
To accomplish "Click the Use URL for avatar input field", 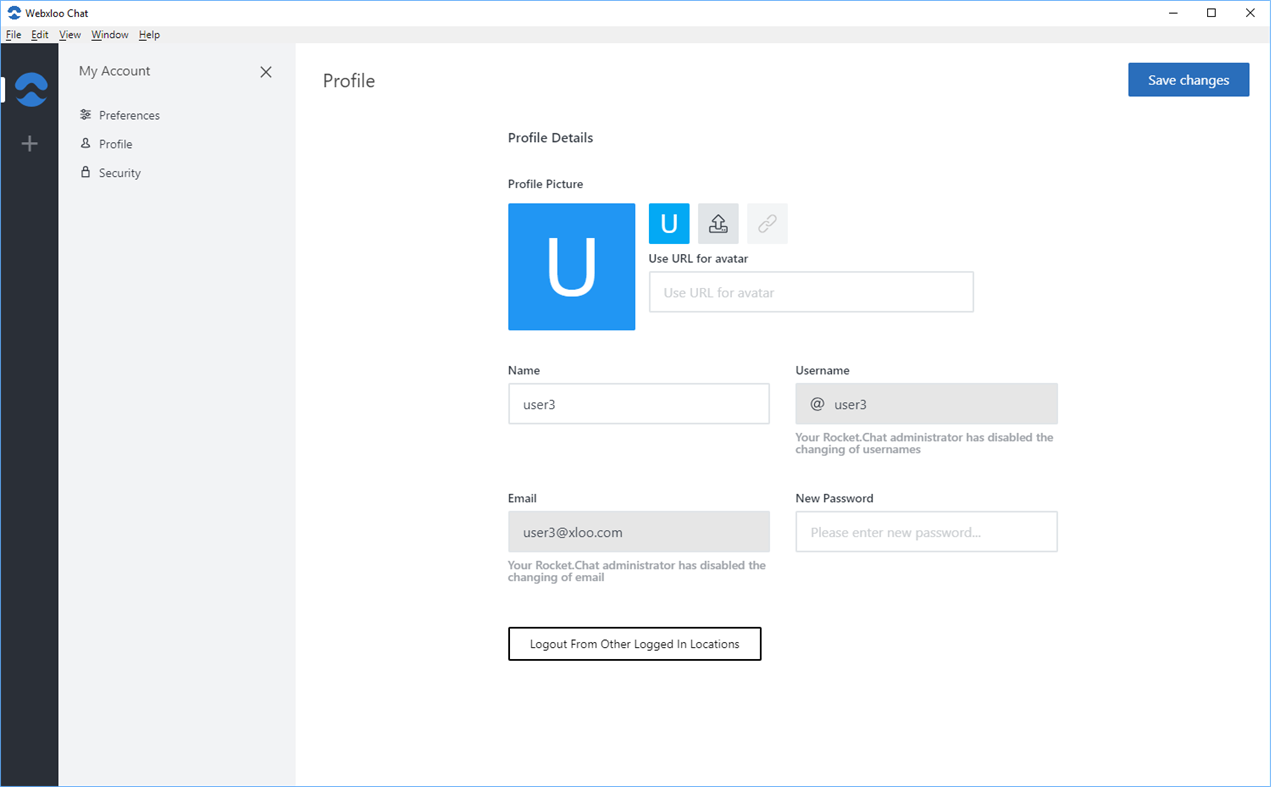I will [810, 291].
